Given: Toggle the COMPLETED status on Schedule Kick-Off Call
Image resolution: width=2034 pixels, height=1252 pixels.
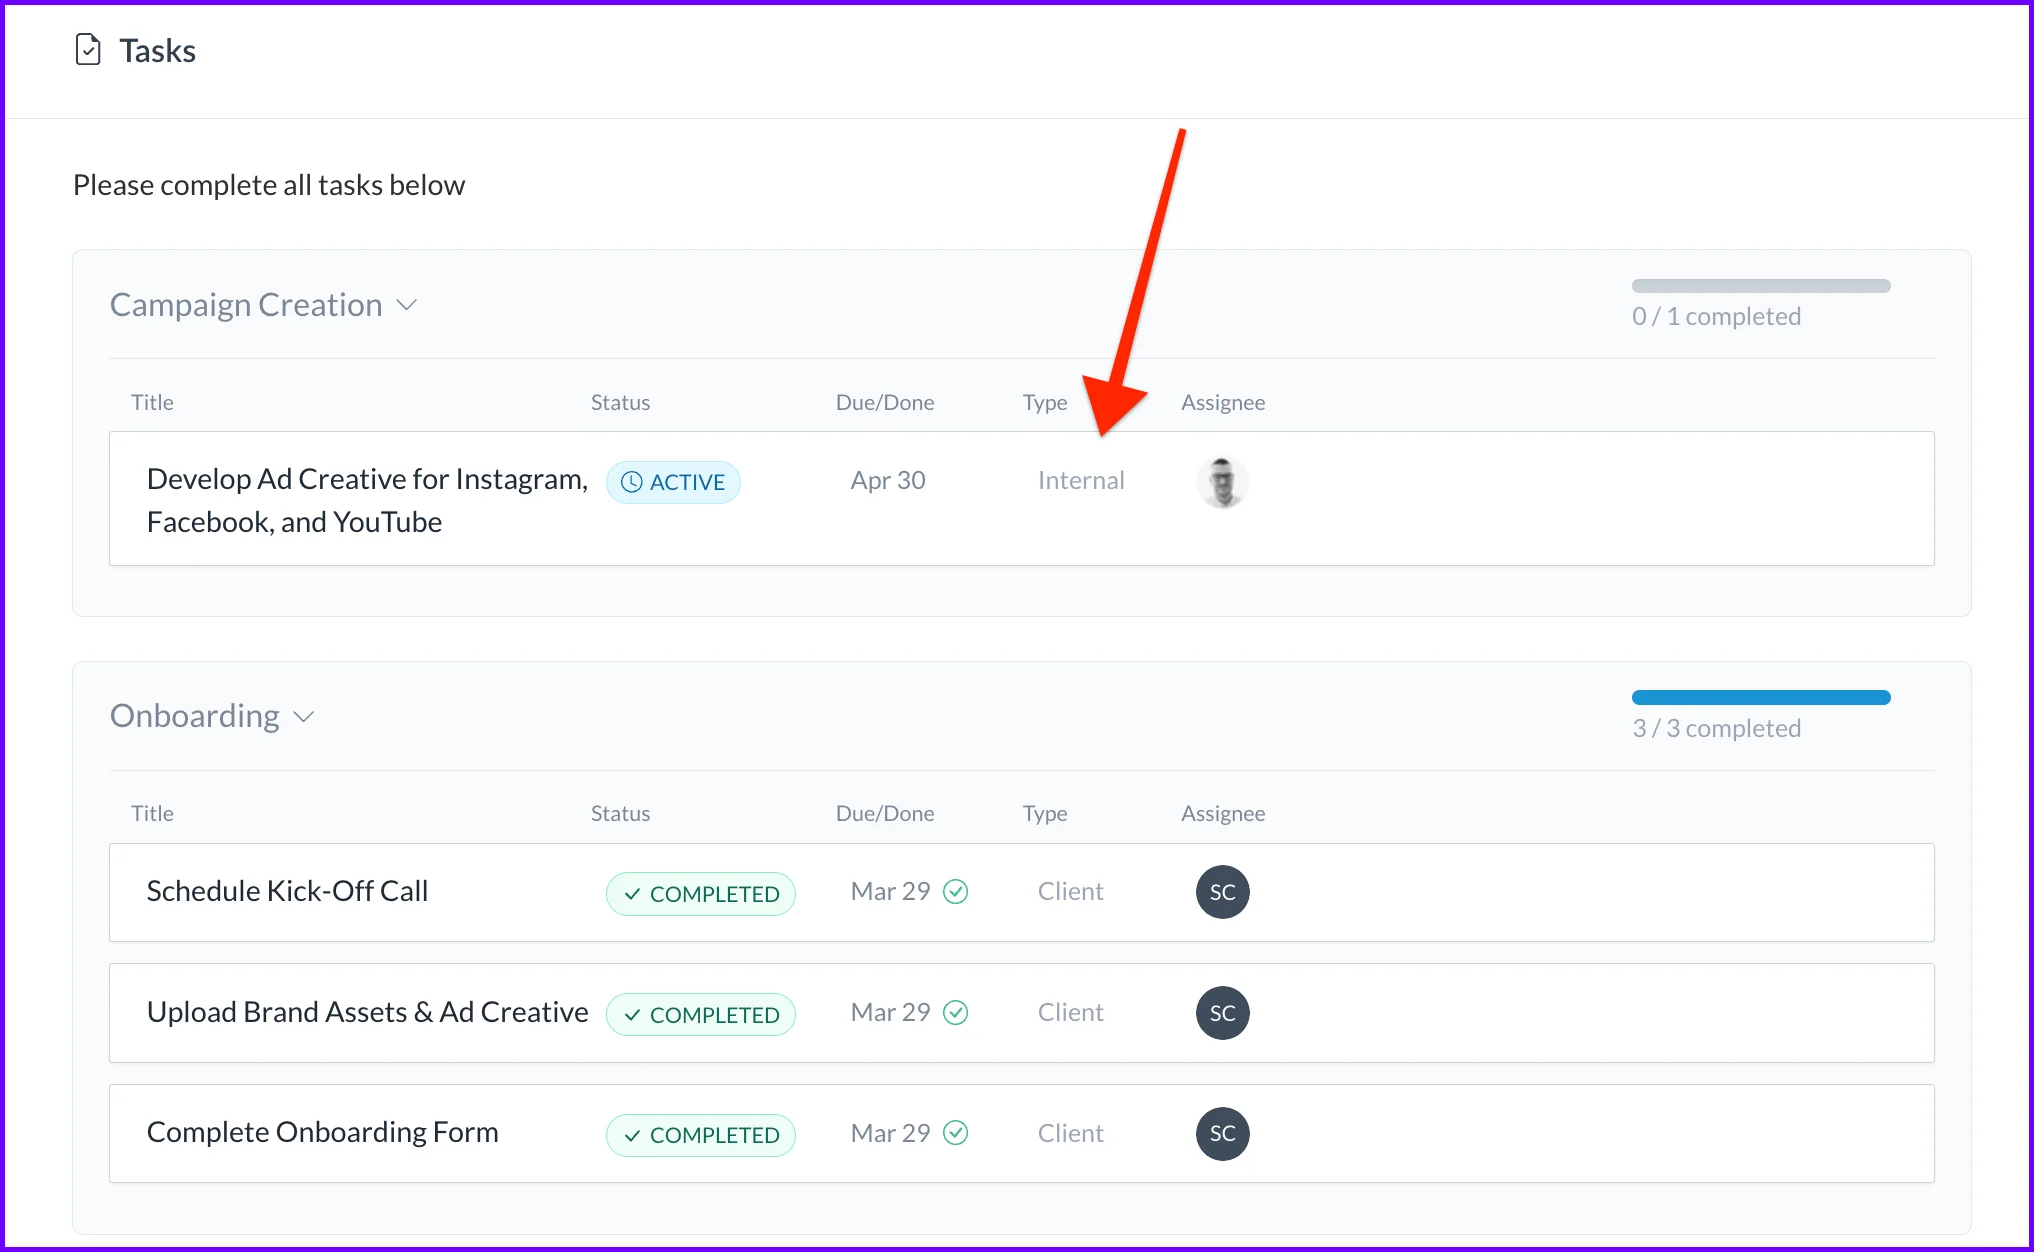Looking at the screenshot, I should [700, 894].
